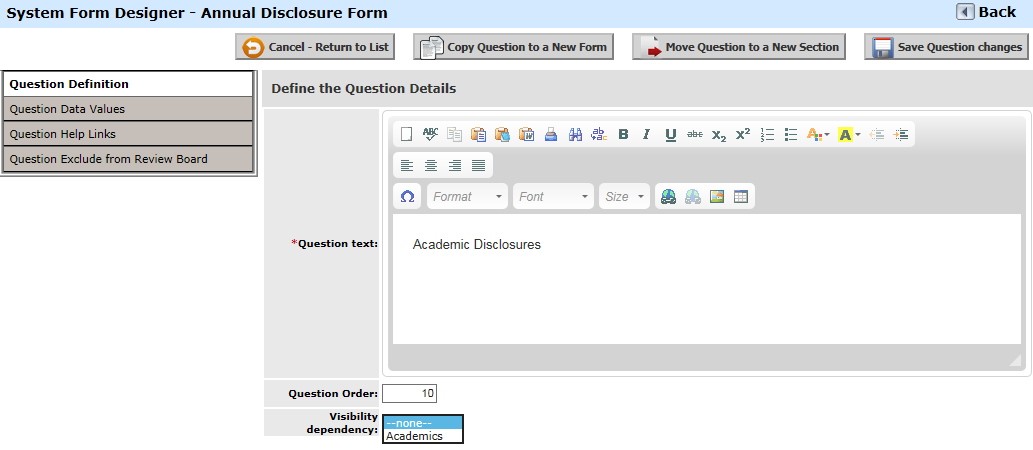
Task: Select Academics in Visibility dependency list
Action: pos(423,436)
